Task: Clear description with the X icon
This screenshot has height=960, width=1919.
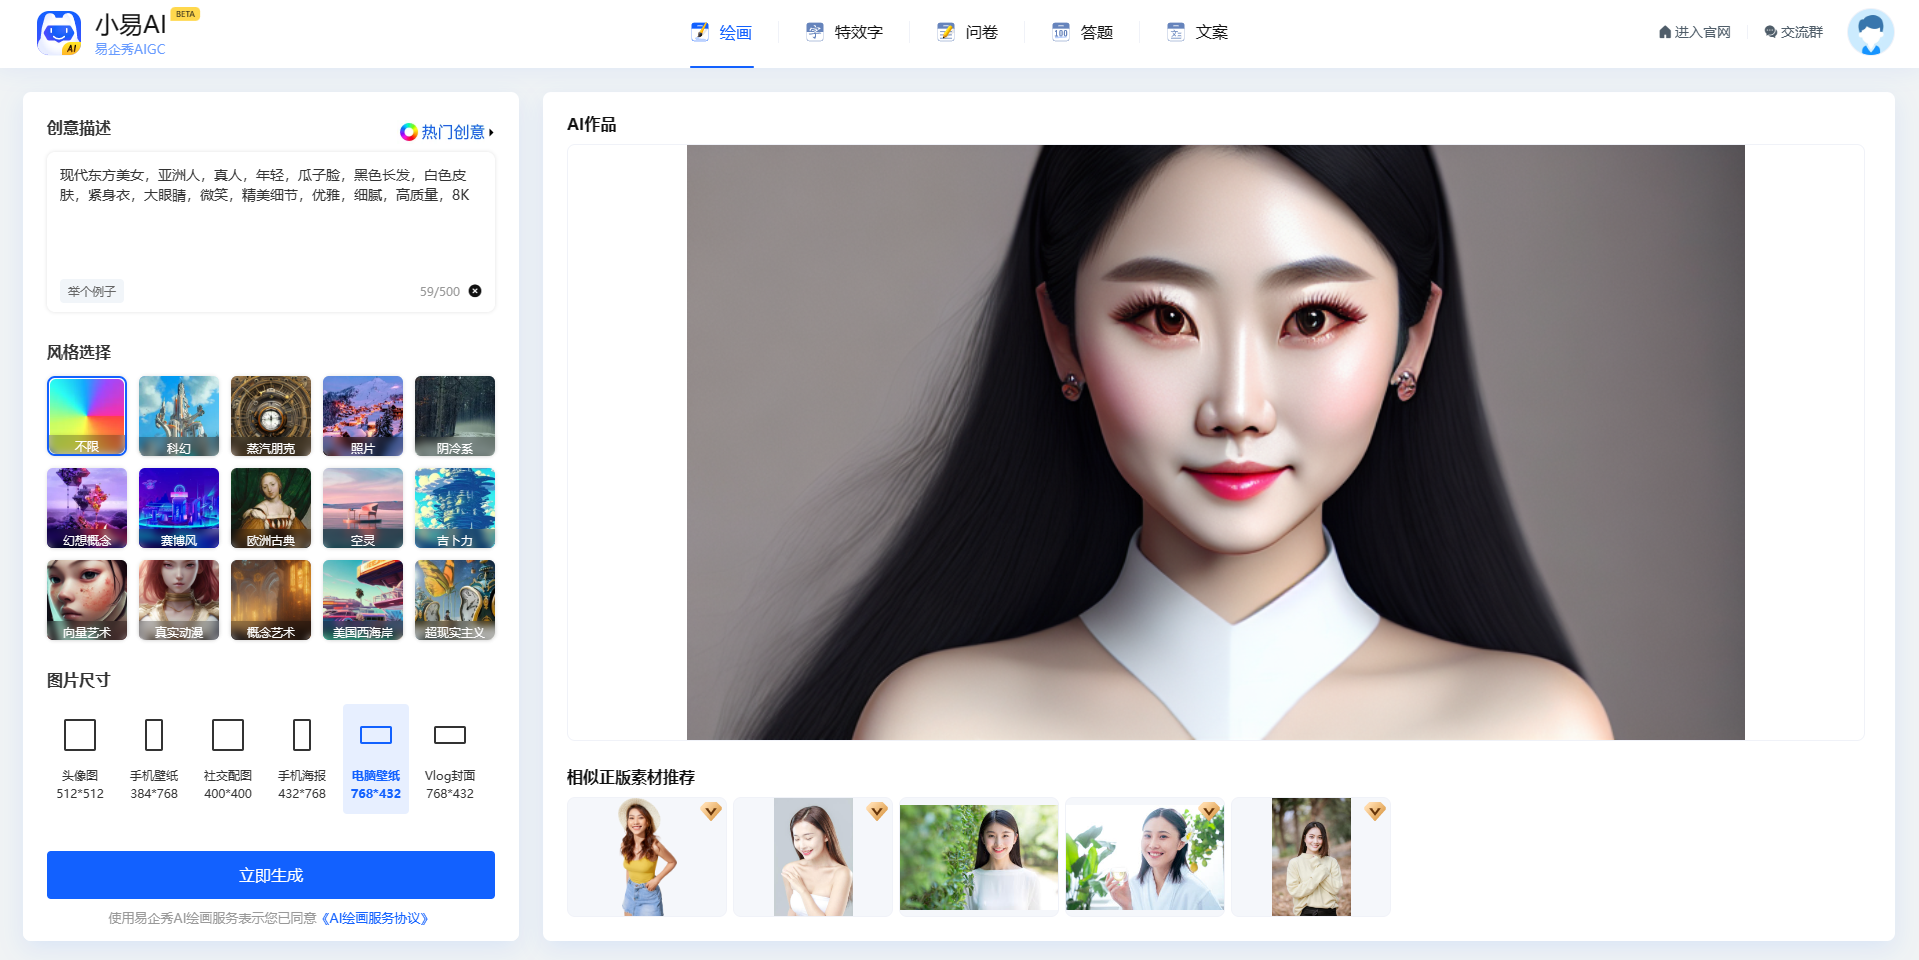Action: click(475, 291)
